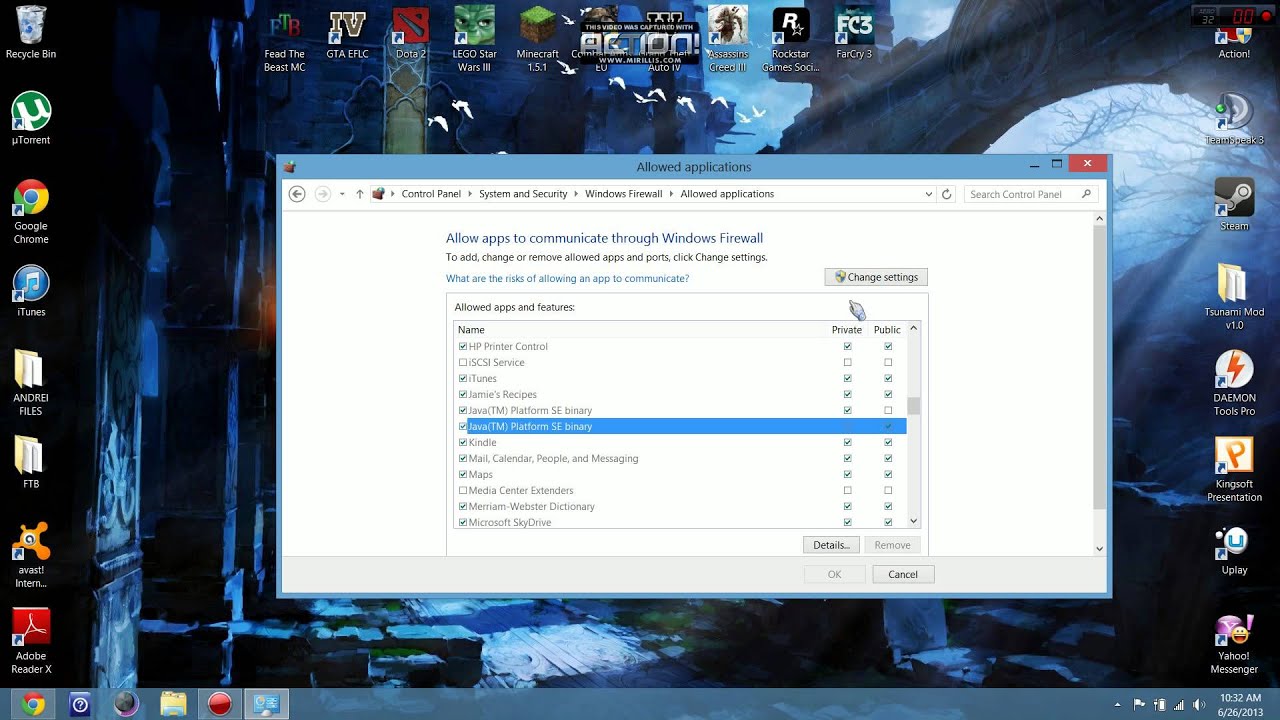Enable the iSCSI Service checkbox
The width and height of the screenshot is (1280, 720).
pos(463,362)
